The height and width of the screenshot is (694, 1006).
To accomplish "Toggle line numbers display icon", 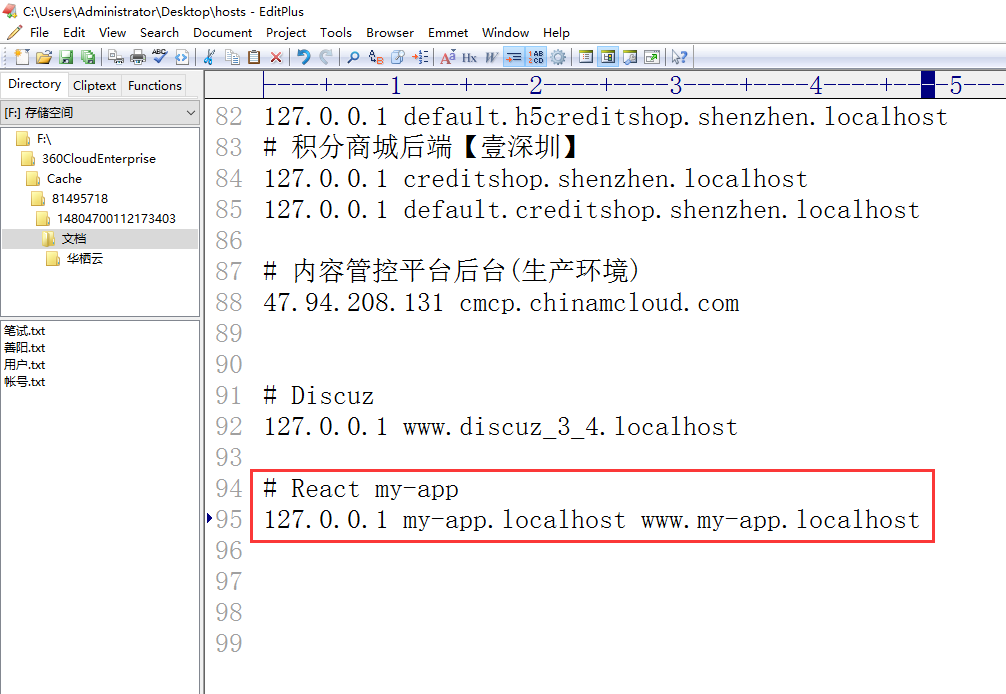I will pos(536,57).
